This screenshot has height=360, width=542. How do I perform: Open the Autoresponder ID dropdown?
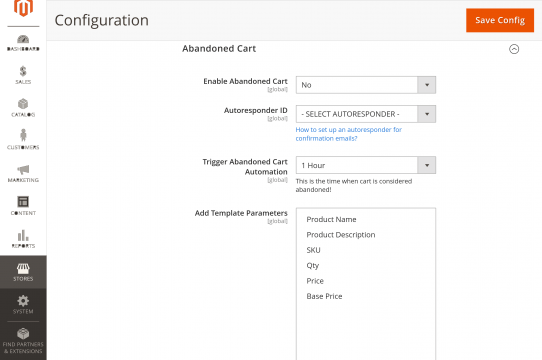coord(366,114)
